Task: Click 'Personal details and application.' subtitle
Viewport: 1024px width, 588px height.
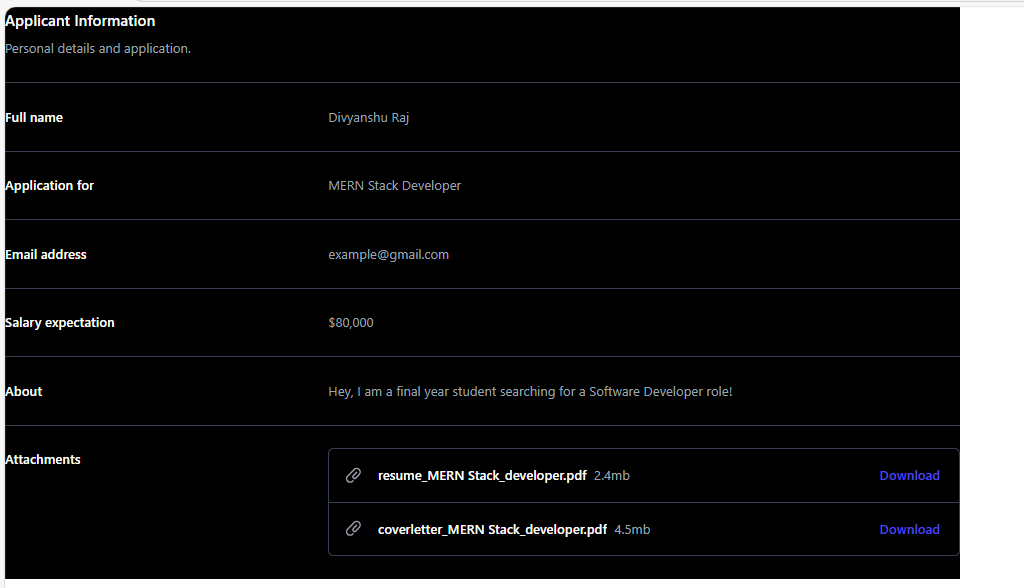Action: pyautogui.click(x=98, y=48)
